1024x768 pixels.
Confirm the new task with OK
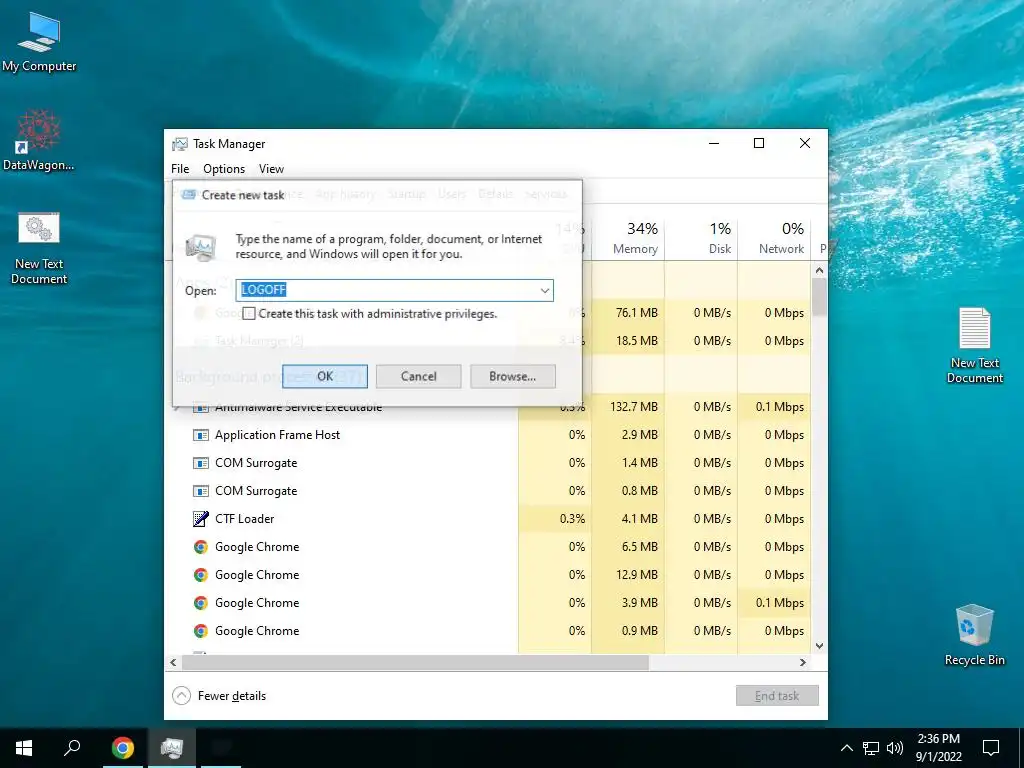(x=325, y=376)
